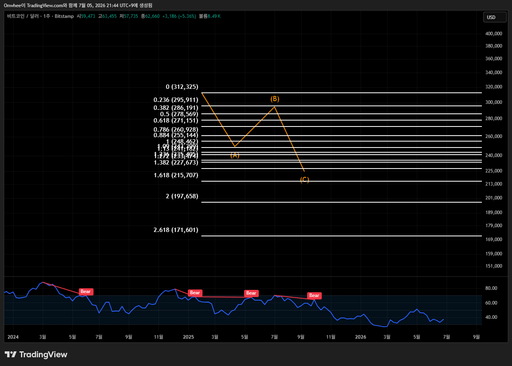Click the 151,000 price axis label
This screenshot has height=366, width=512.
point(494,266)
